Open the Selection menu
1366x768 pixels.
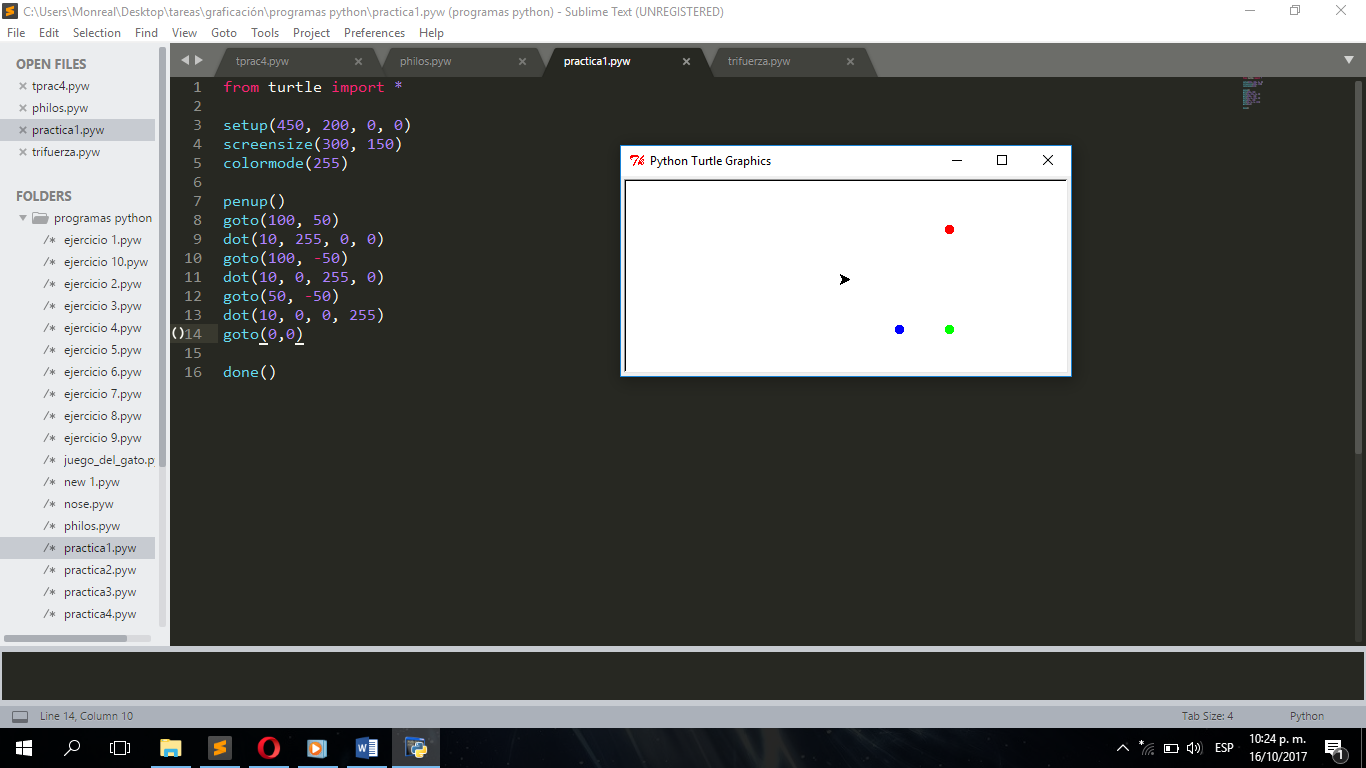[97, 33]
